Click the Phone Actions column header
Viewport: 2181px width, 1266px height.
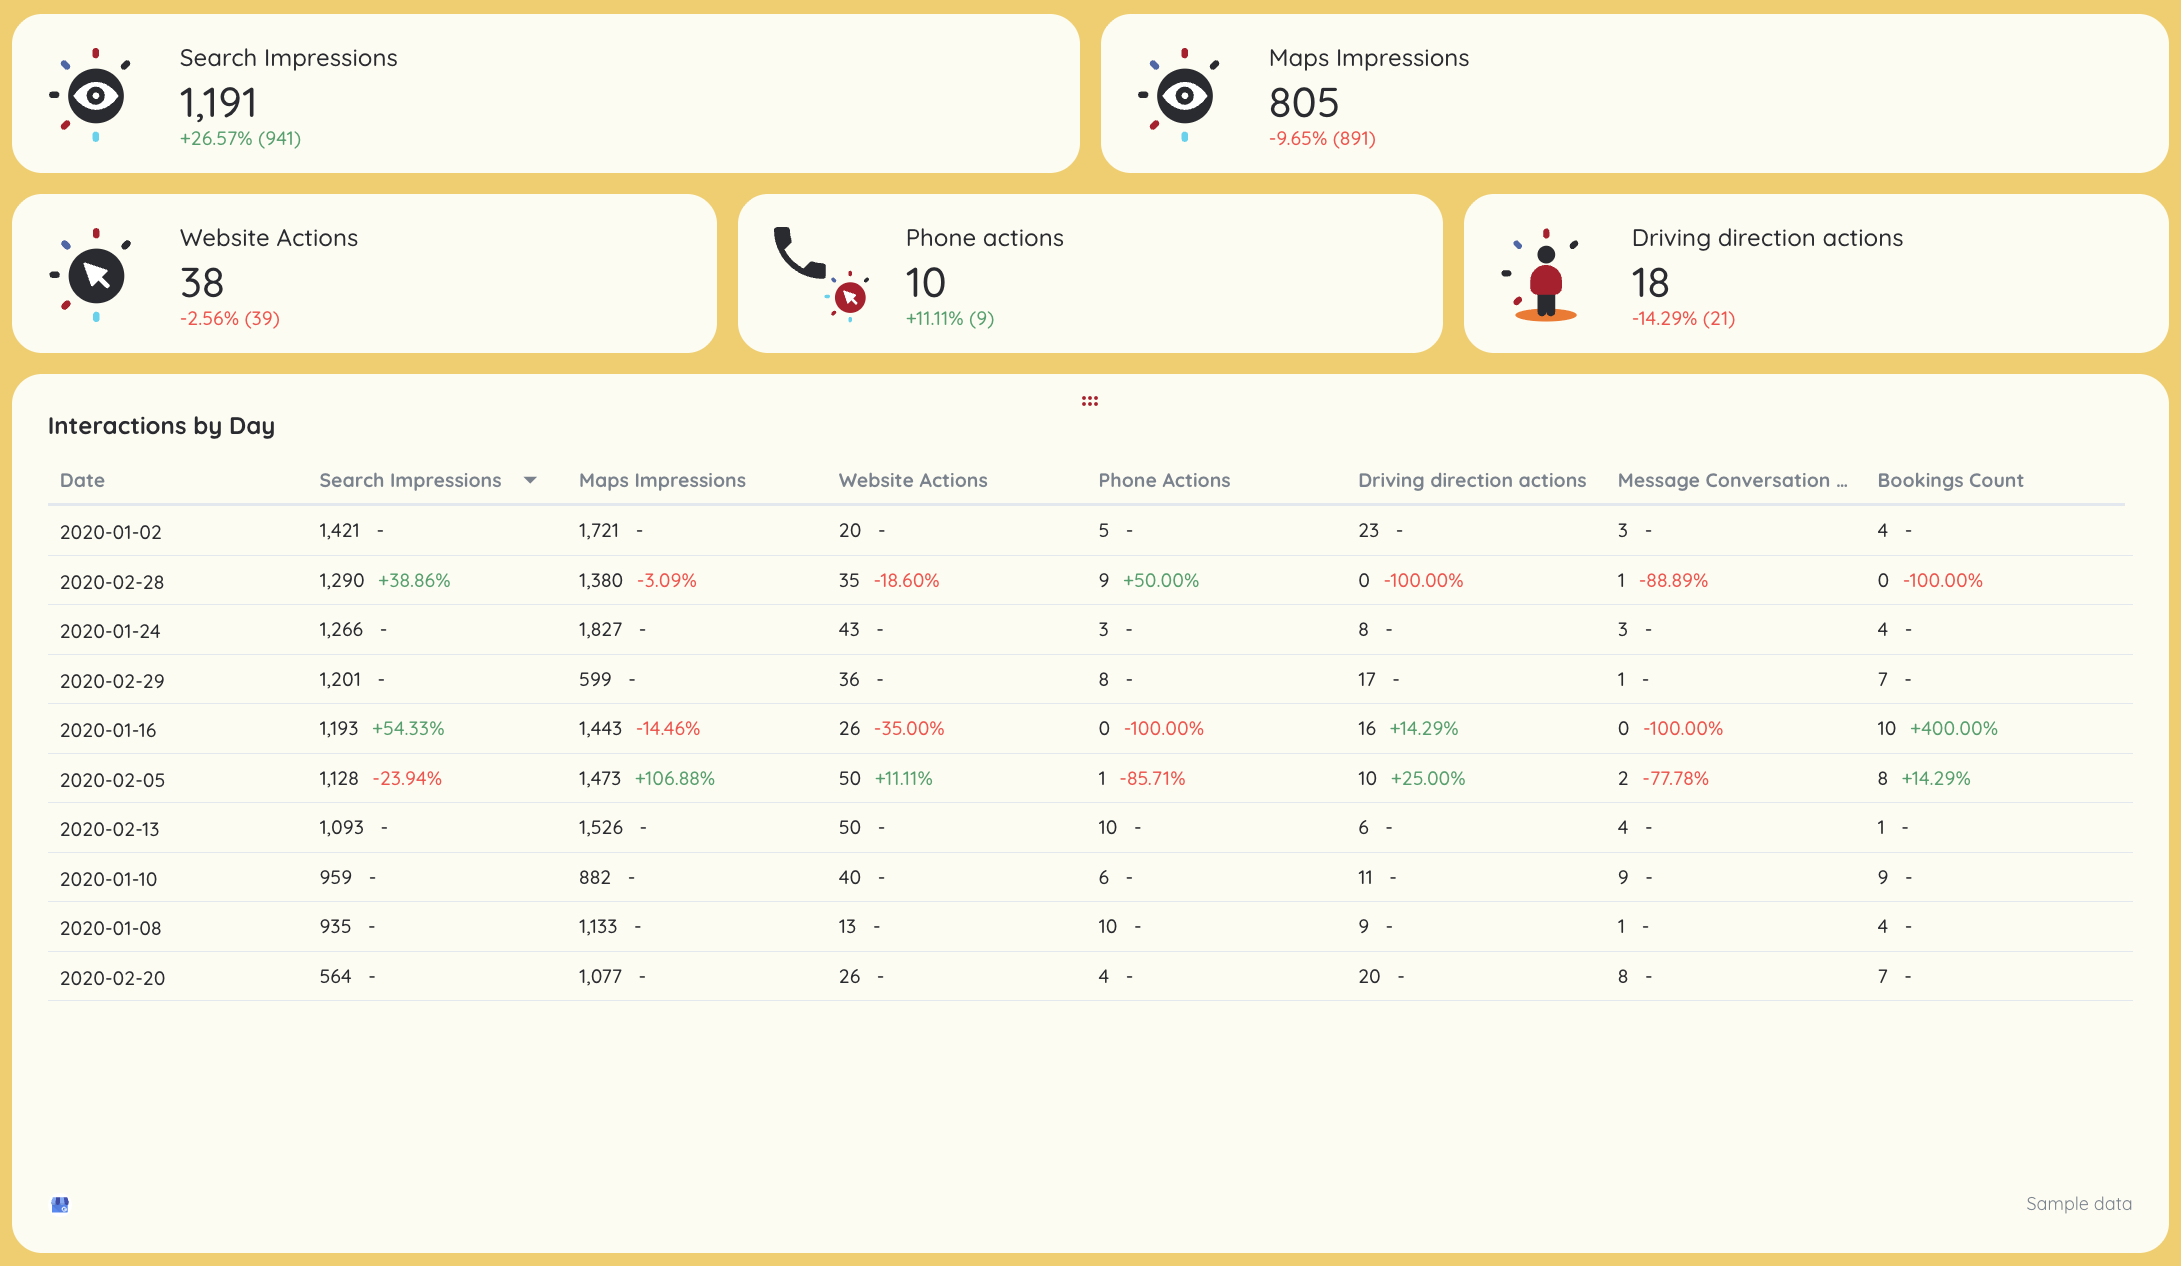click(x=1164, y=480)
